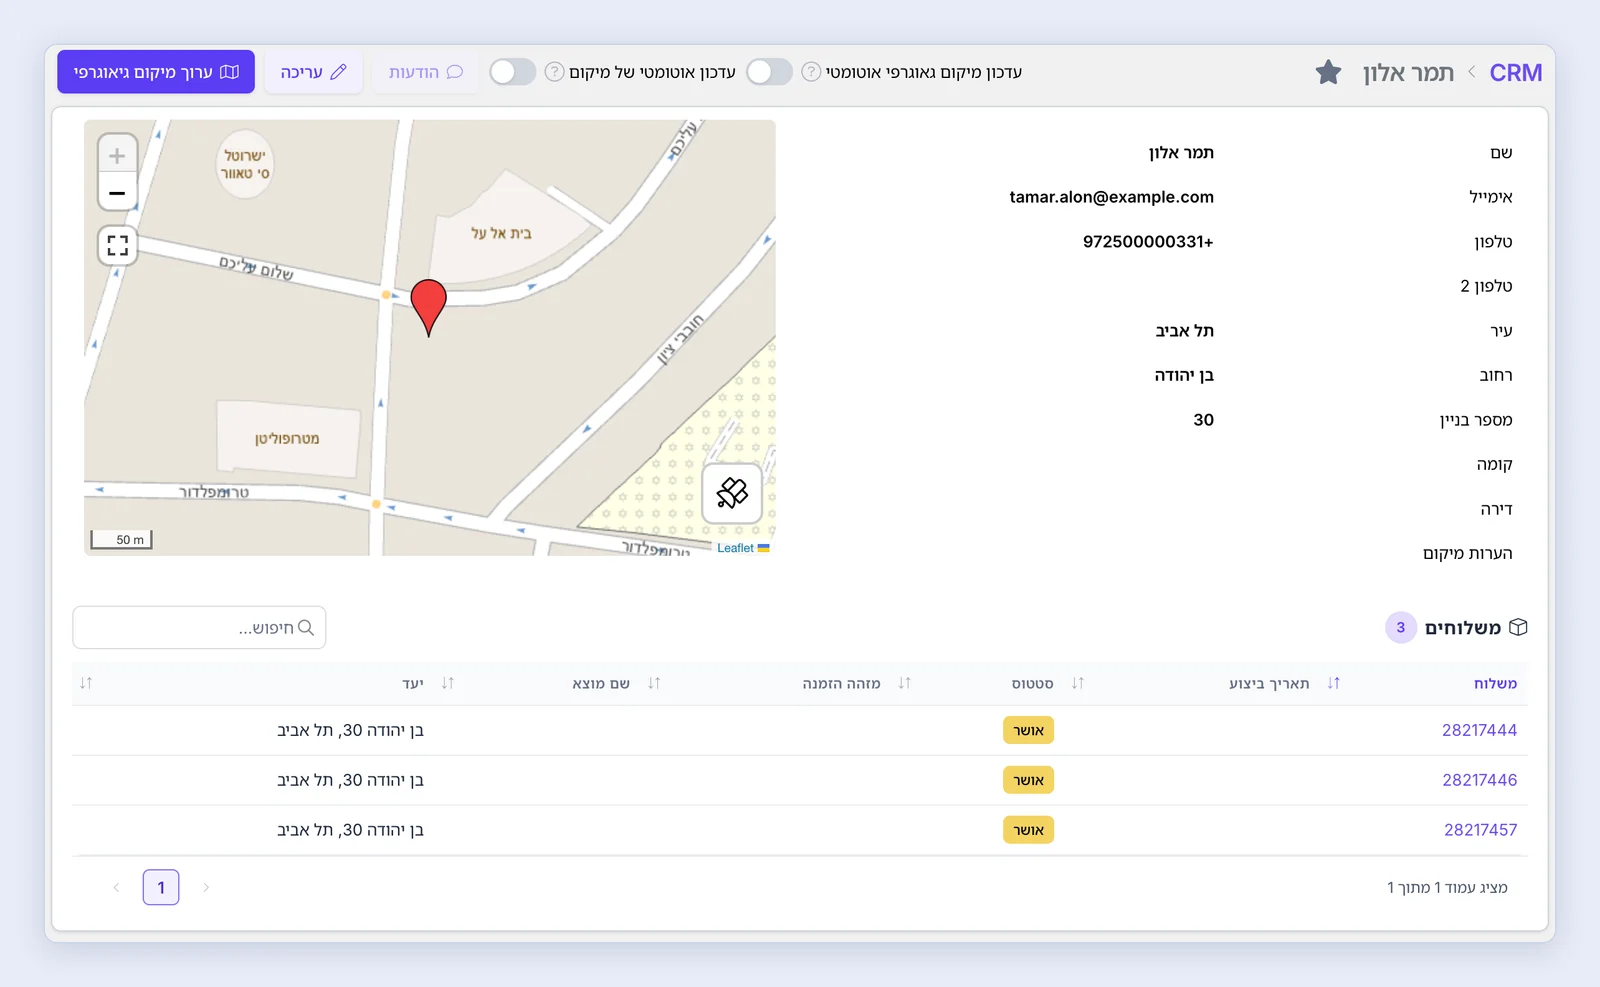This screenshot has height=987, width=1600.
Task: Click the הודעות messages button
Action: (425, 72)
